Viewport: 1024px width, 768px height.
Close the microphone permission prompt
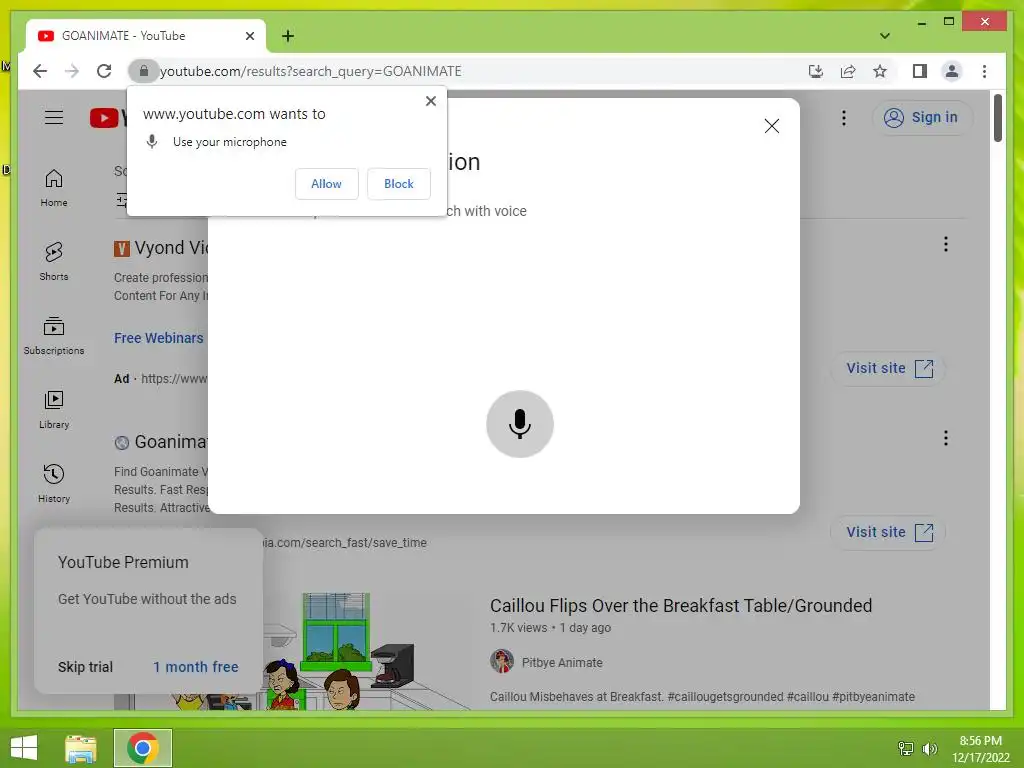pyautogui.click(x=430, y=101)
